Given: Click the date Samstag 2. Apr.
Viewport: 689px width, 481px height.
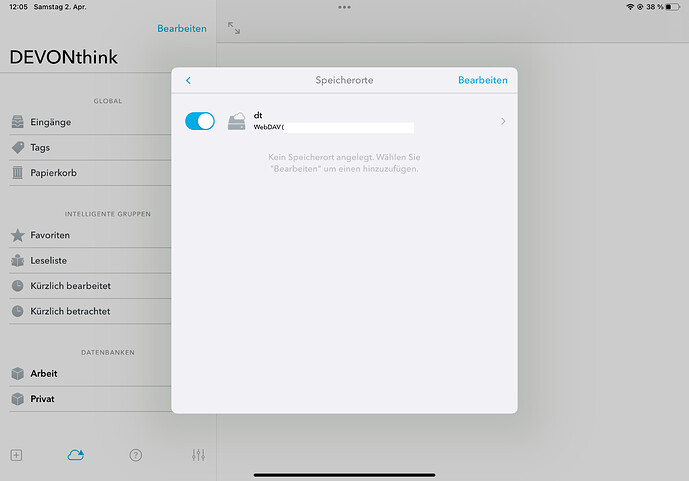Looking at the screenshot, I should (60, 7).
